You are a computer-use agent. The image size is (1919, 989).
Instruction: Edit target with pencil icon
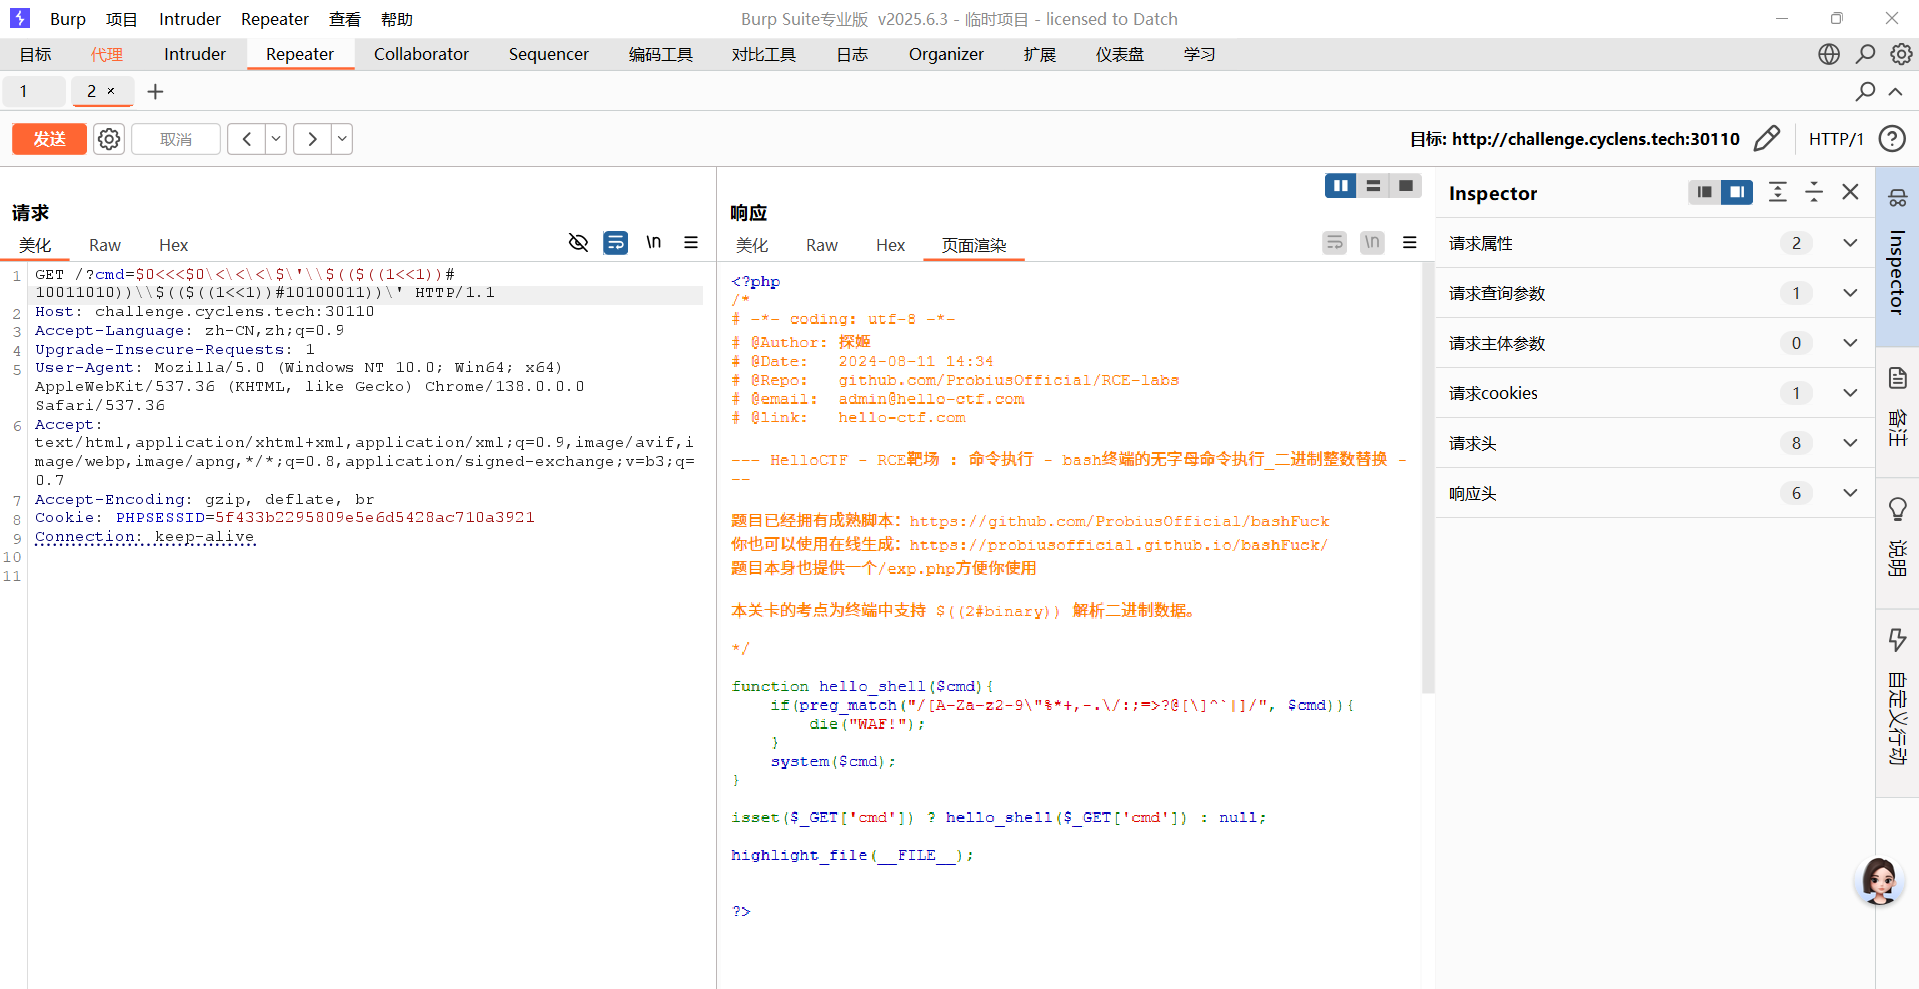[x=1767, y=138]
